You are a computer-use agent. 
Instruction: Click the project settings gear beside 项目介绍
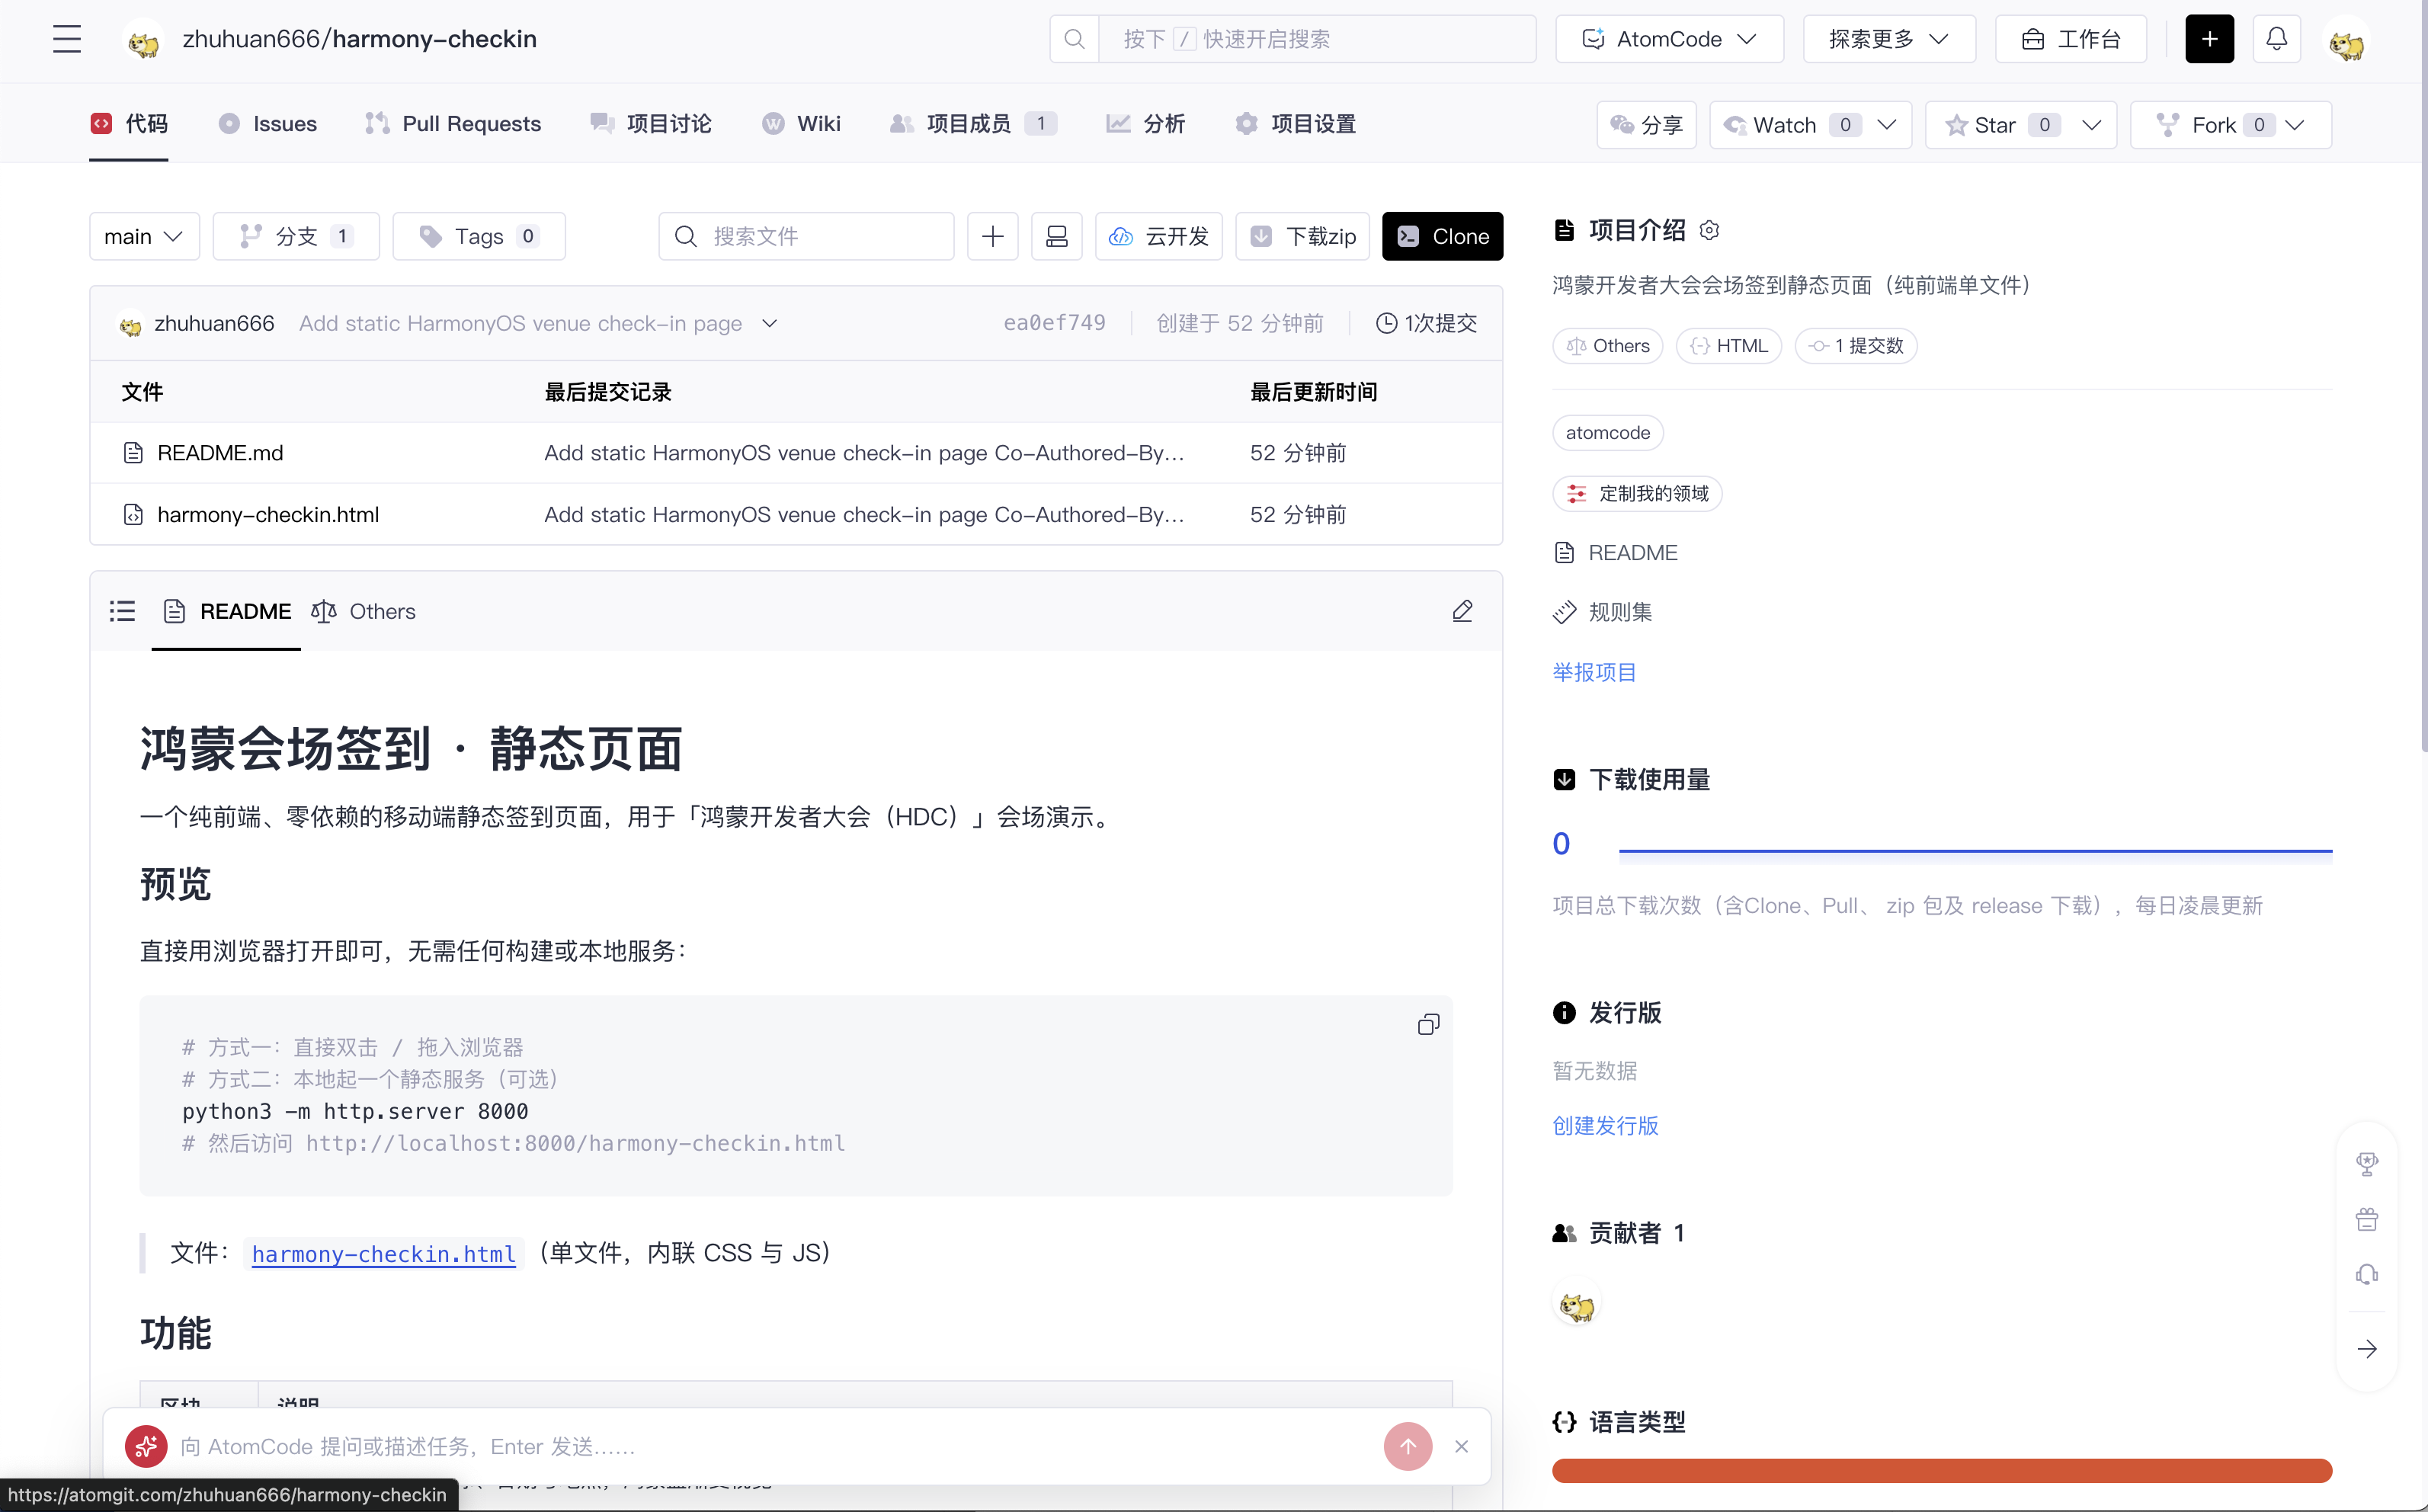tap(1709, 230)
